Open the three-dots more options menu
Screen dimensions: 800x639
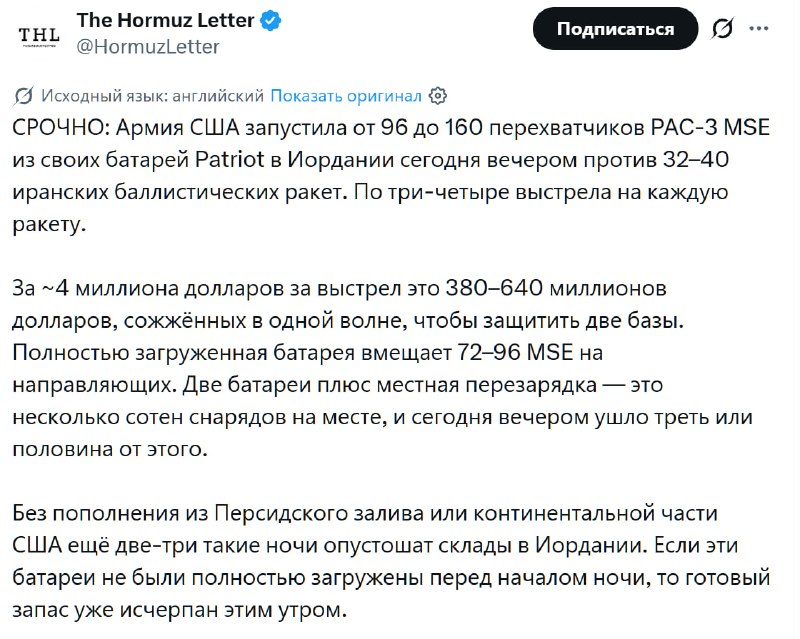(x=759, y=29)
